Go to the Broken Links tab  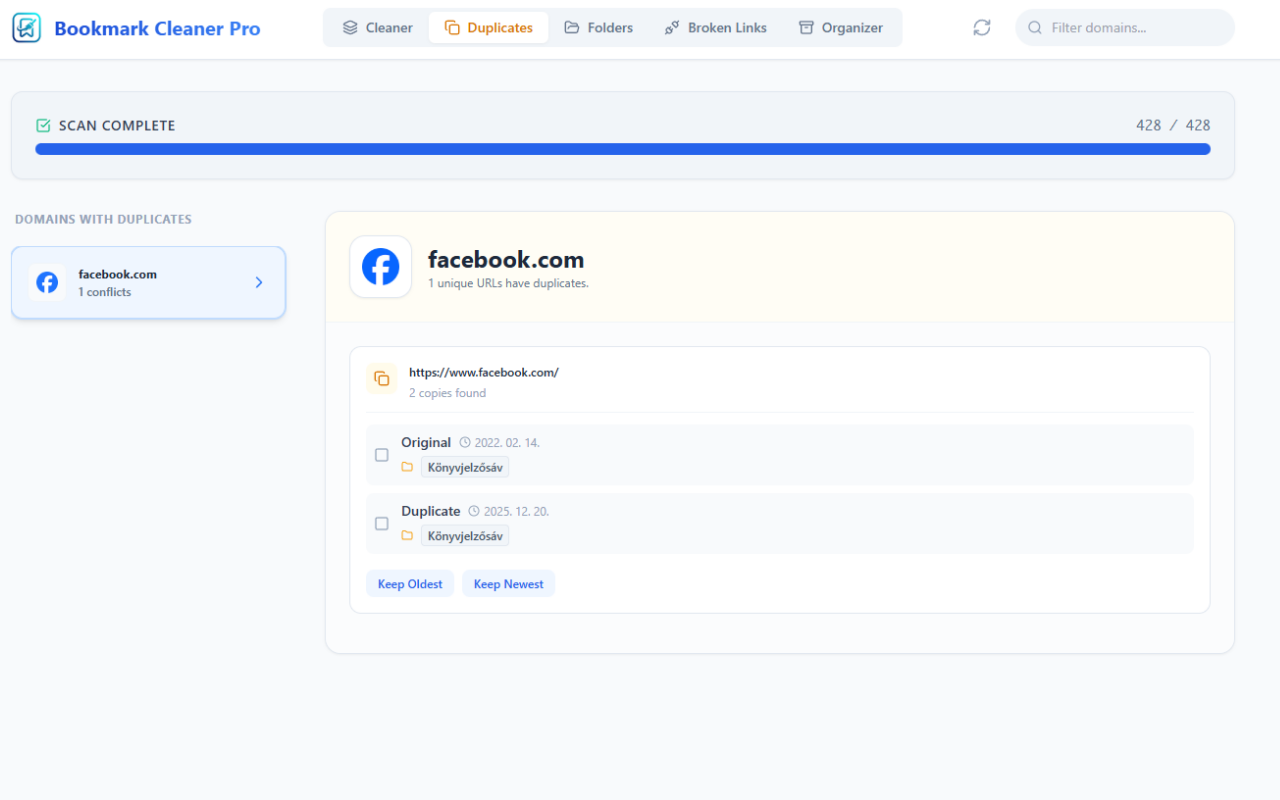click(x=715, y=28)
